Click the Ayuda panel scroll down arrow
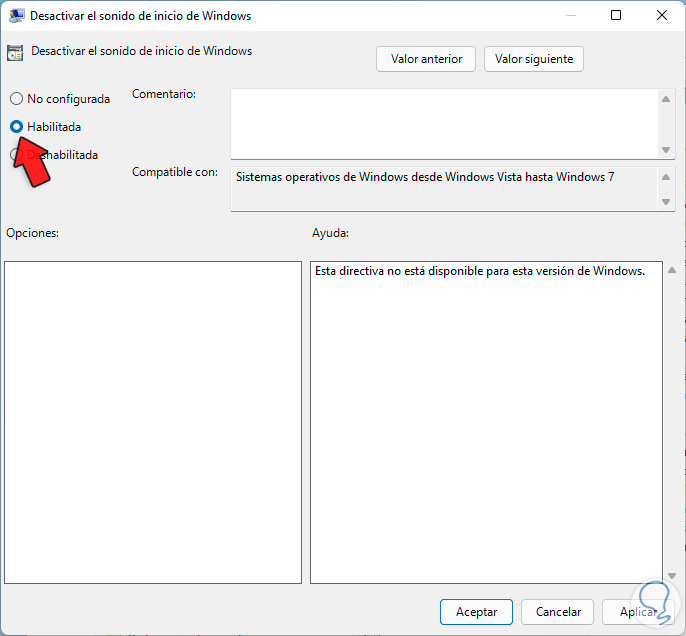 (672, 576)
